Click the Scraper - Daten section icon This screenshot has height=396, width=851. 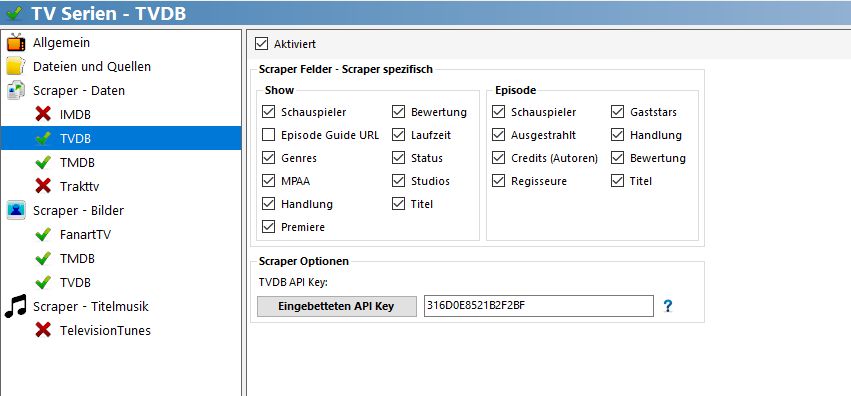16,91
